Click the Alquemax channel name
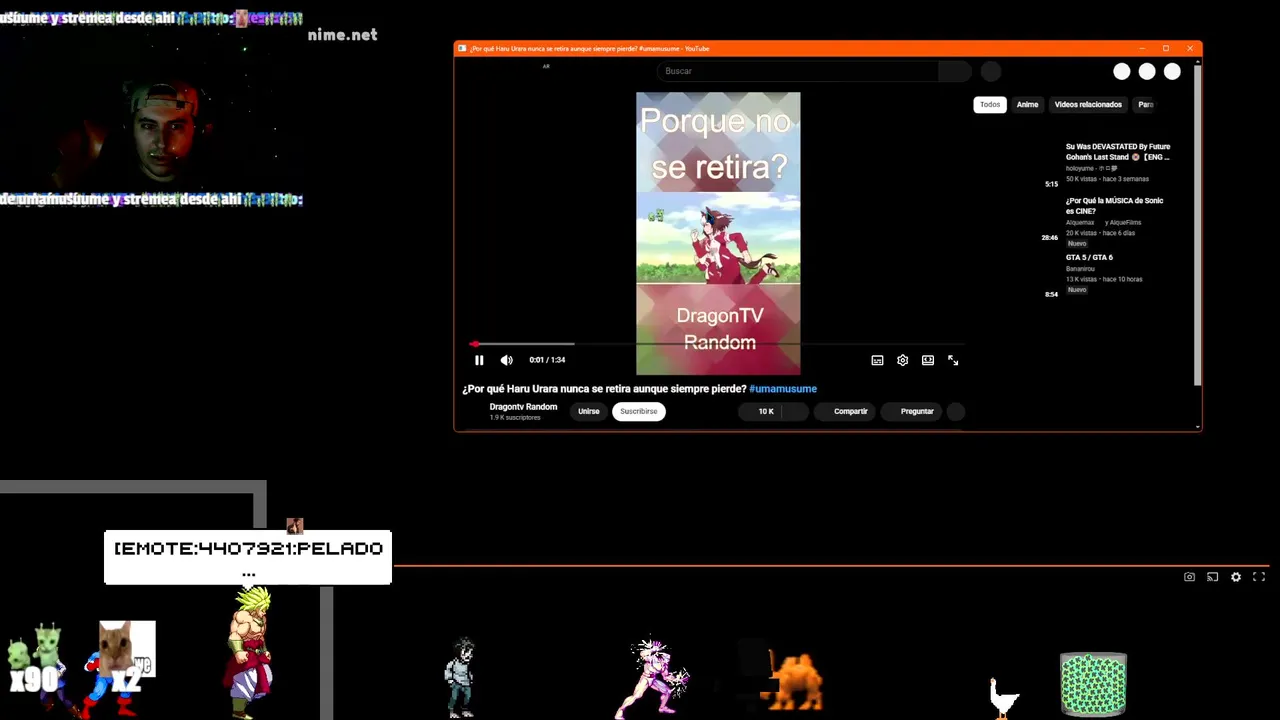The width and height of the screenshot is (1280, 720). [x=1080, y=222]
